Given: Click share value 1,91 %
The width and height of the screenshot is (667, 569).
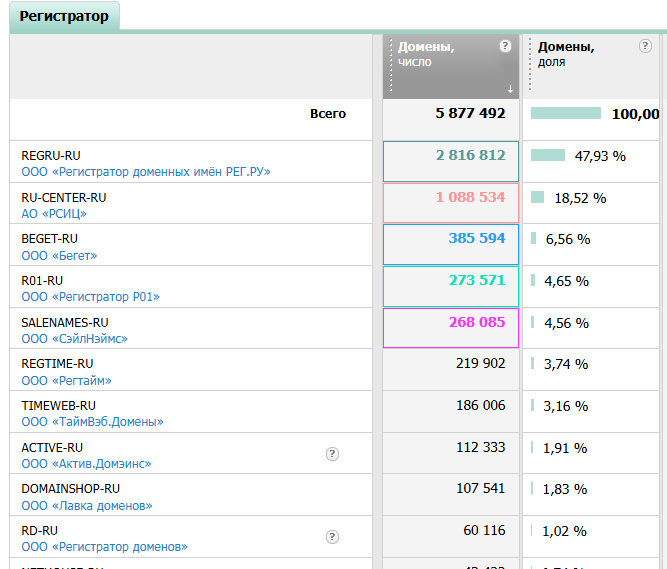Looking at the screenshot, I should (565, 448).
